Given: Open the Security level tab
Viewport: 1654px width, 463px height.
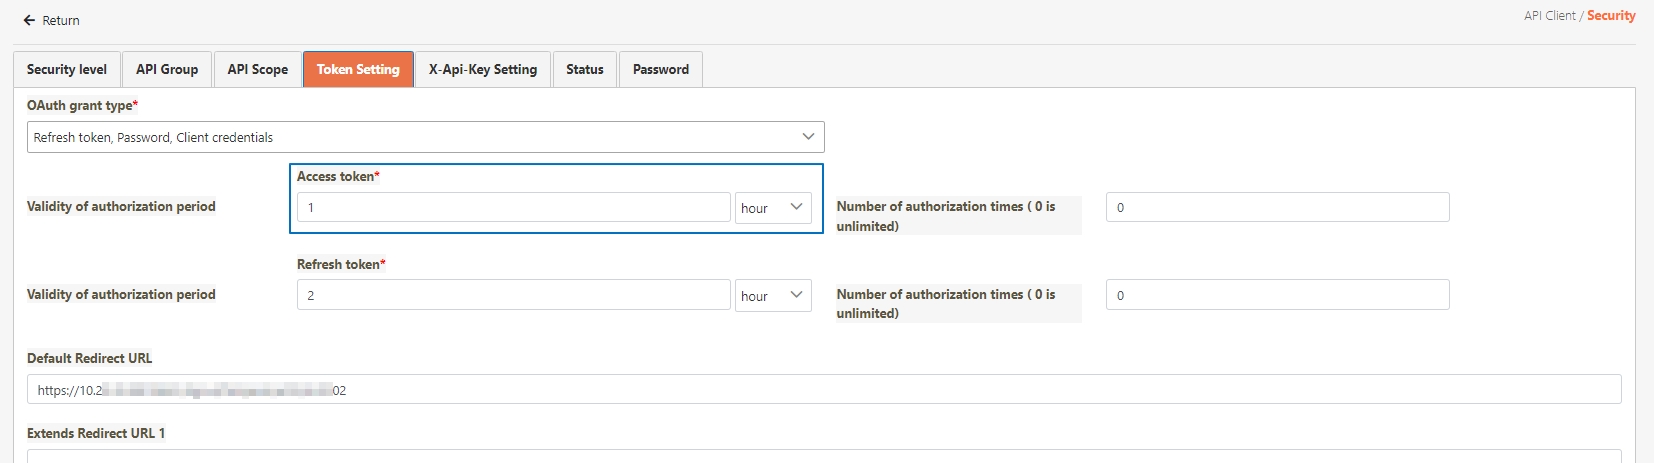Looking at the screenshot, I should tap(66, 69).
